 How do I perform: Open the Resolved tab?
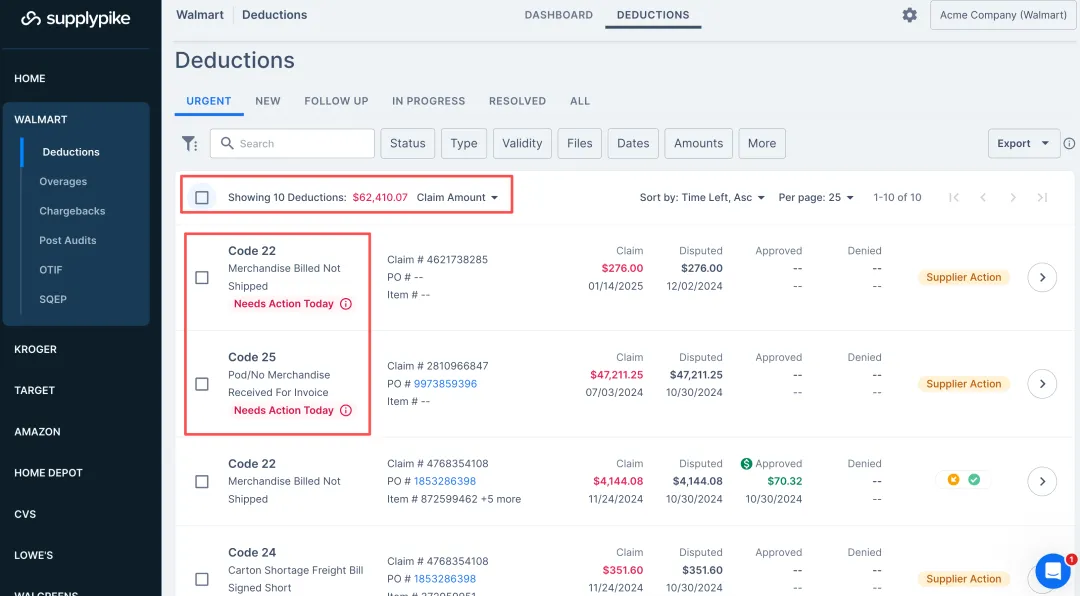pos(517,101)
